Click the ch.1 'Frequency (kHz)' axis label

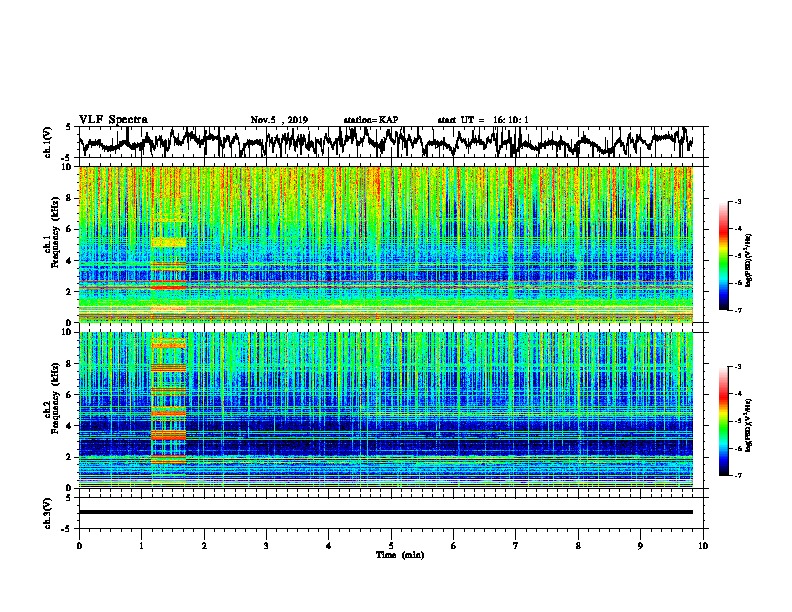(x=55, y=232)
